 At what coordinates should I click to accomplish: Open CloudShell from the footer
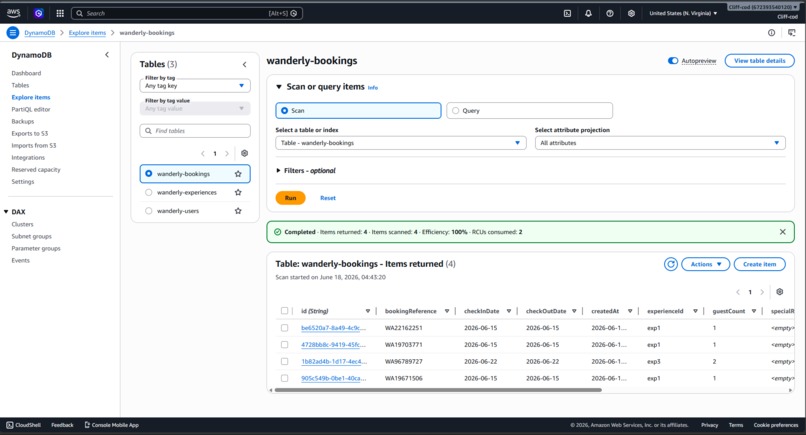click(x=24, y=425)
